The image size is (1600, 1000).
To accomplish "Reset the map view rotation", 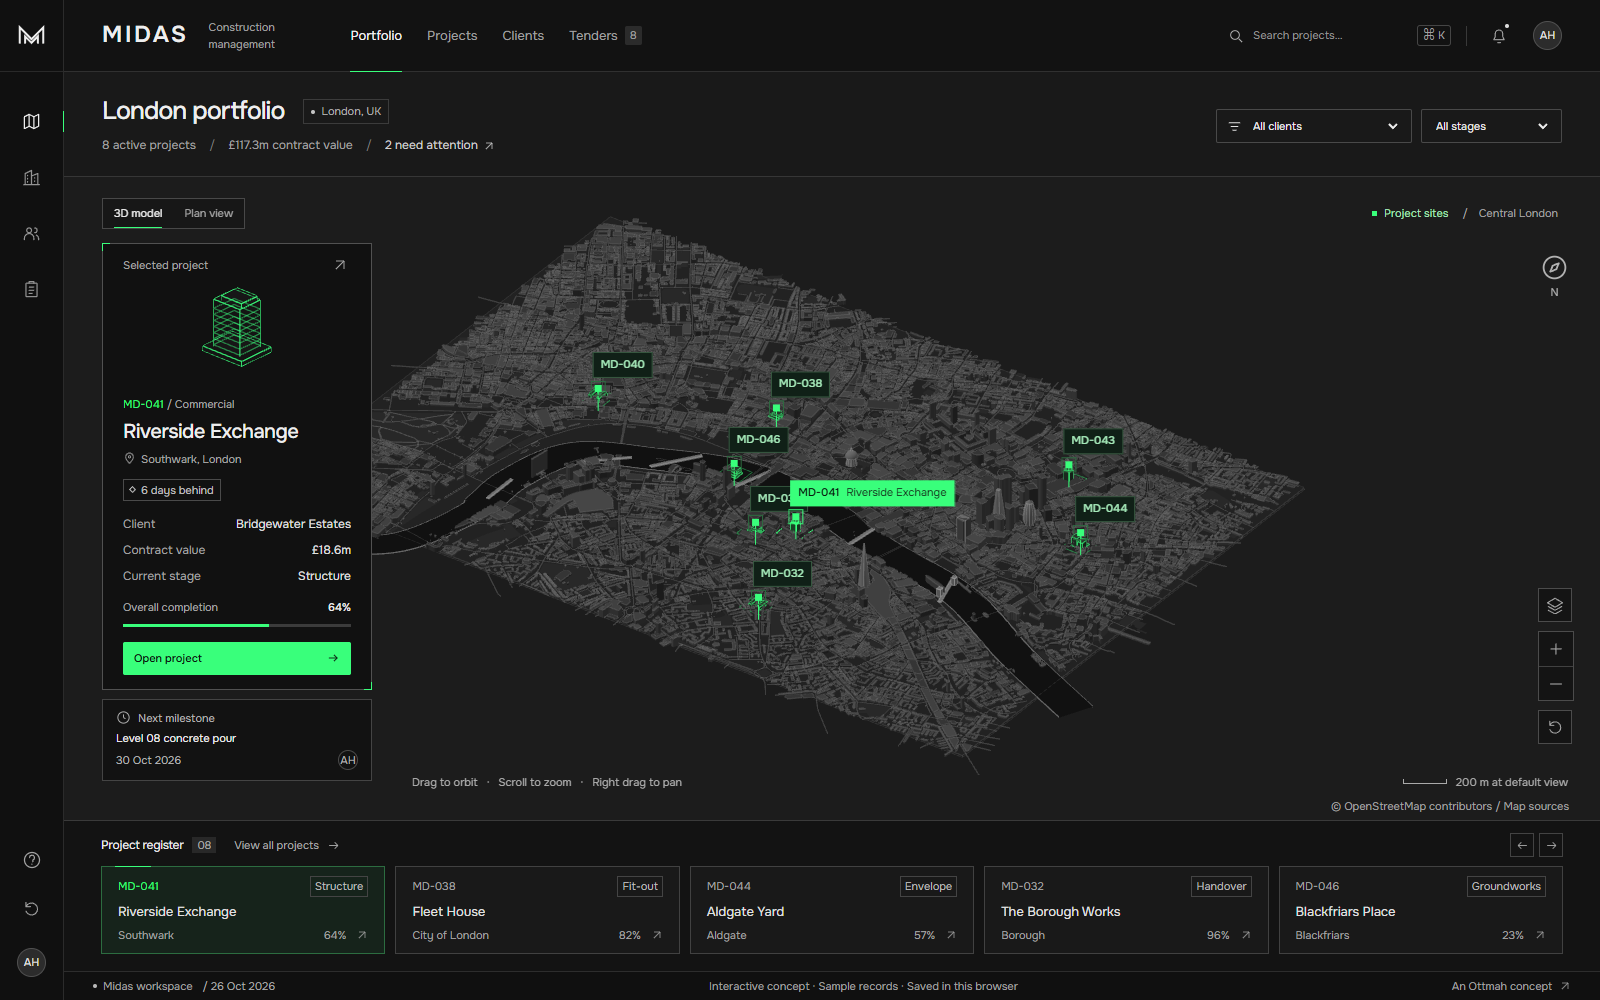I will click(x=1555, y=727).
